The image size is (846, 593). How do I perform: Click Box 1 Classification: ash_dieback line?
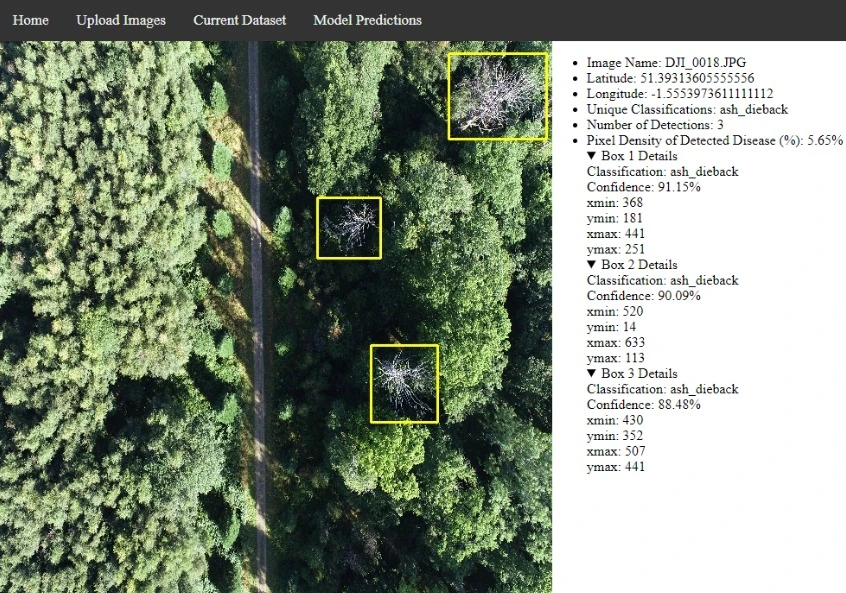[663, 172]
